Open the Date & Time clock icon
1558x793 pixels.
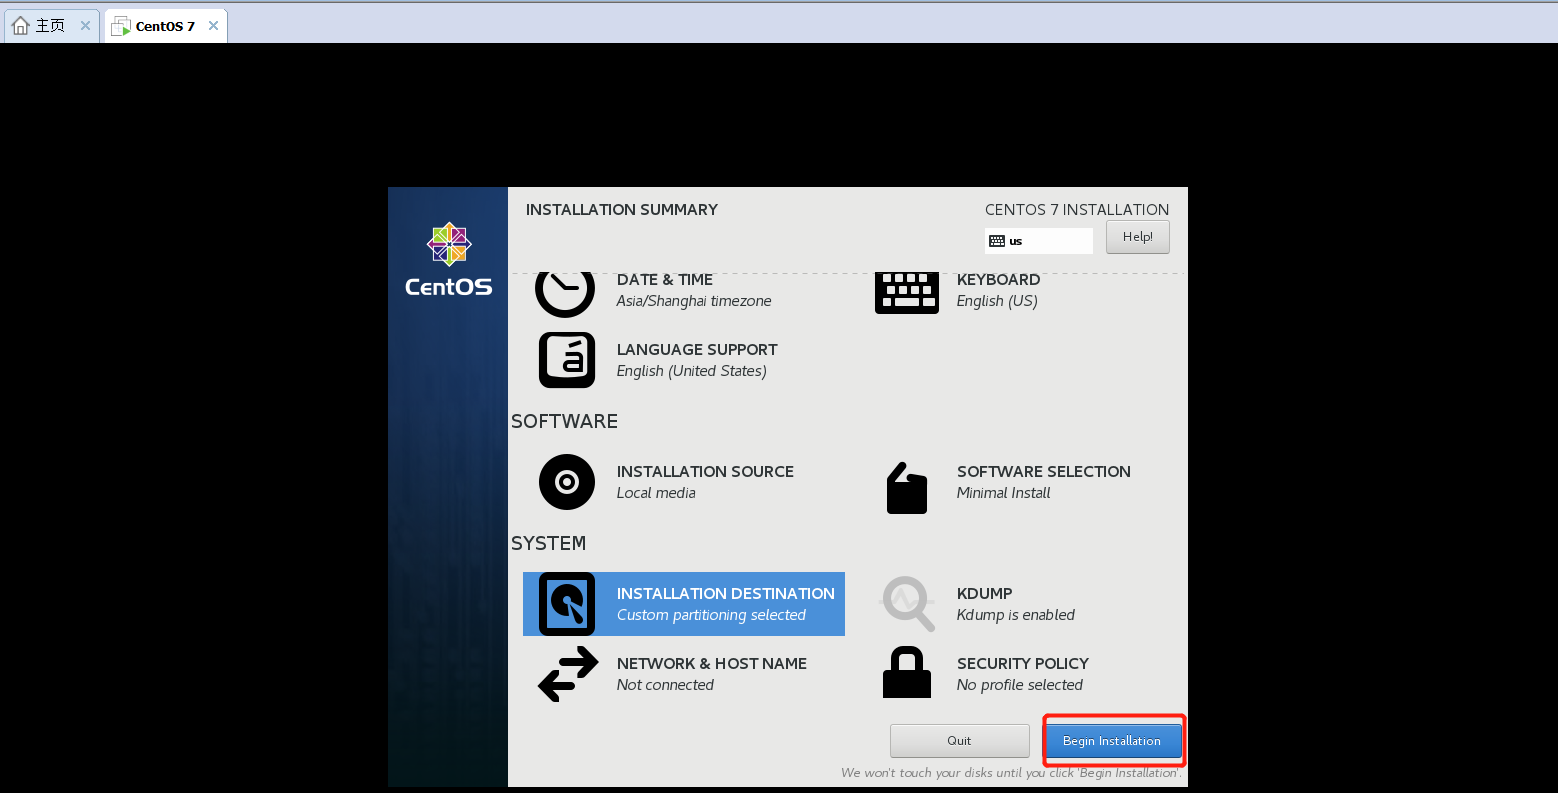pos(565,295)
